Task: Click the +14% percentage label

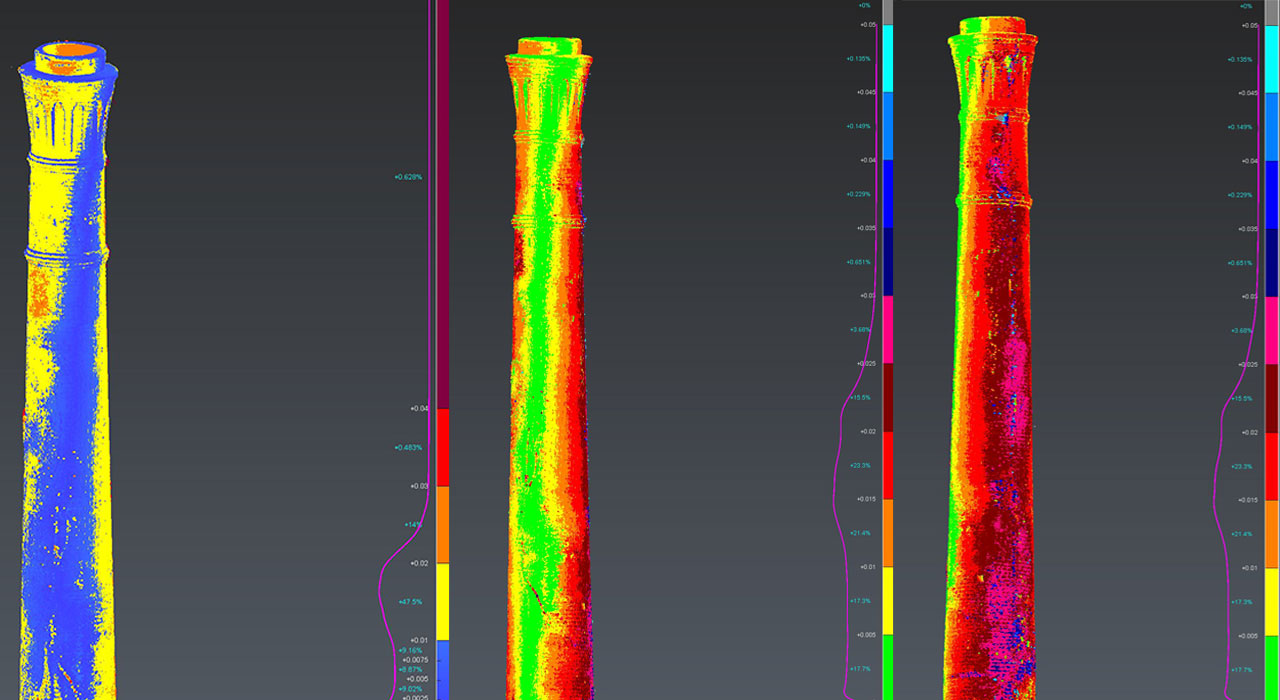Action: (413, 525)
